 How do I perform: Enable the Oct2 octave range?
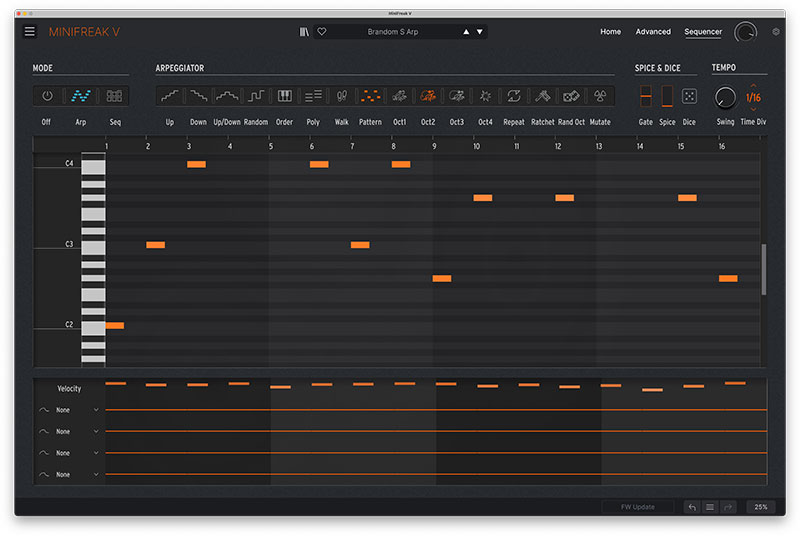tap(428, 96)
